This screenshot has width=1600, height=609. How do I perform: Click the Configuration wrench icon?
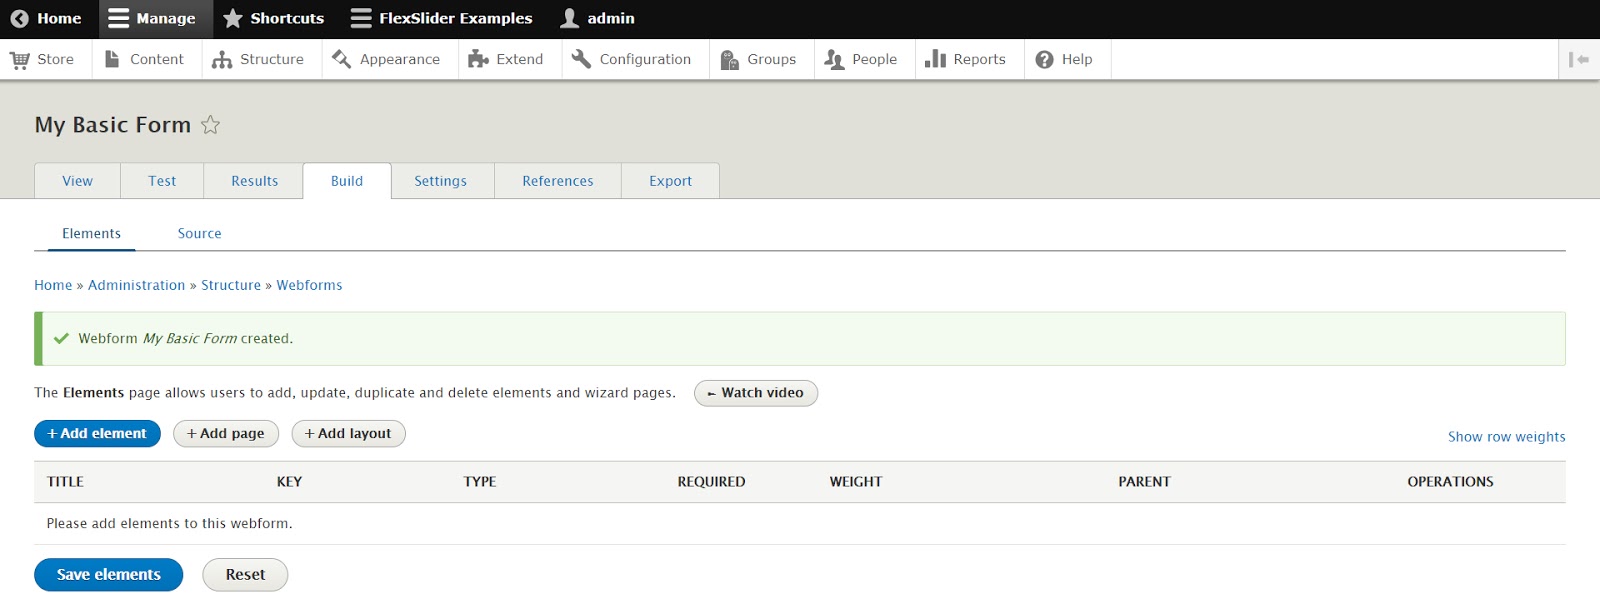tap(581, 60)
